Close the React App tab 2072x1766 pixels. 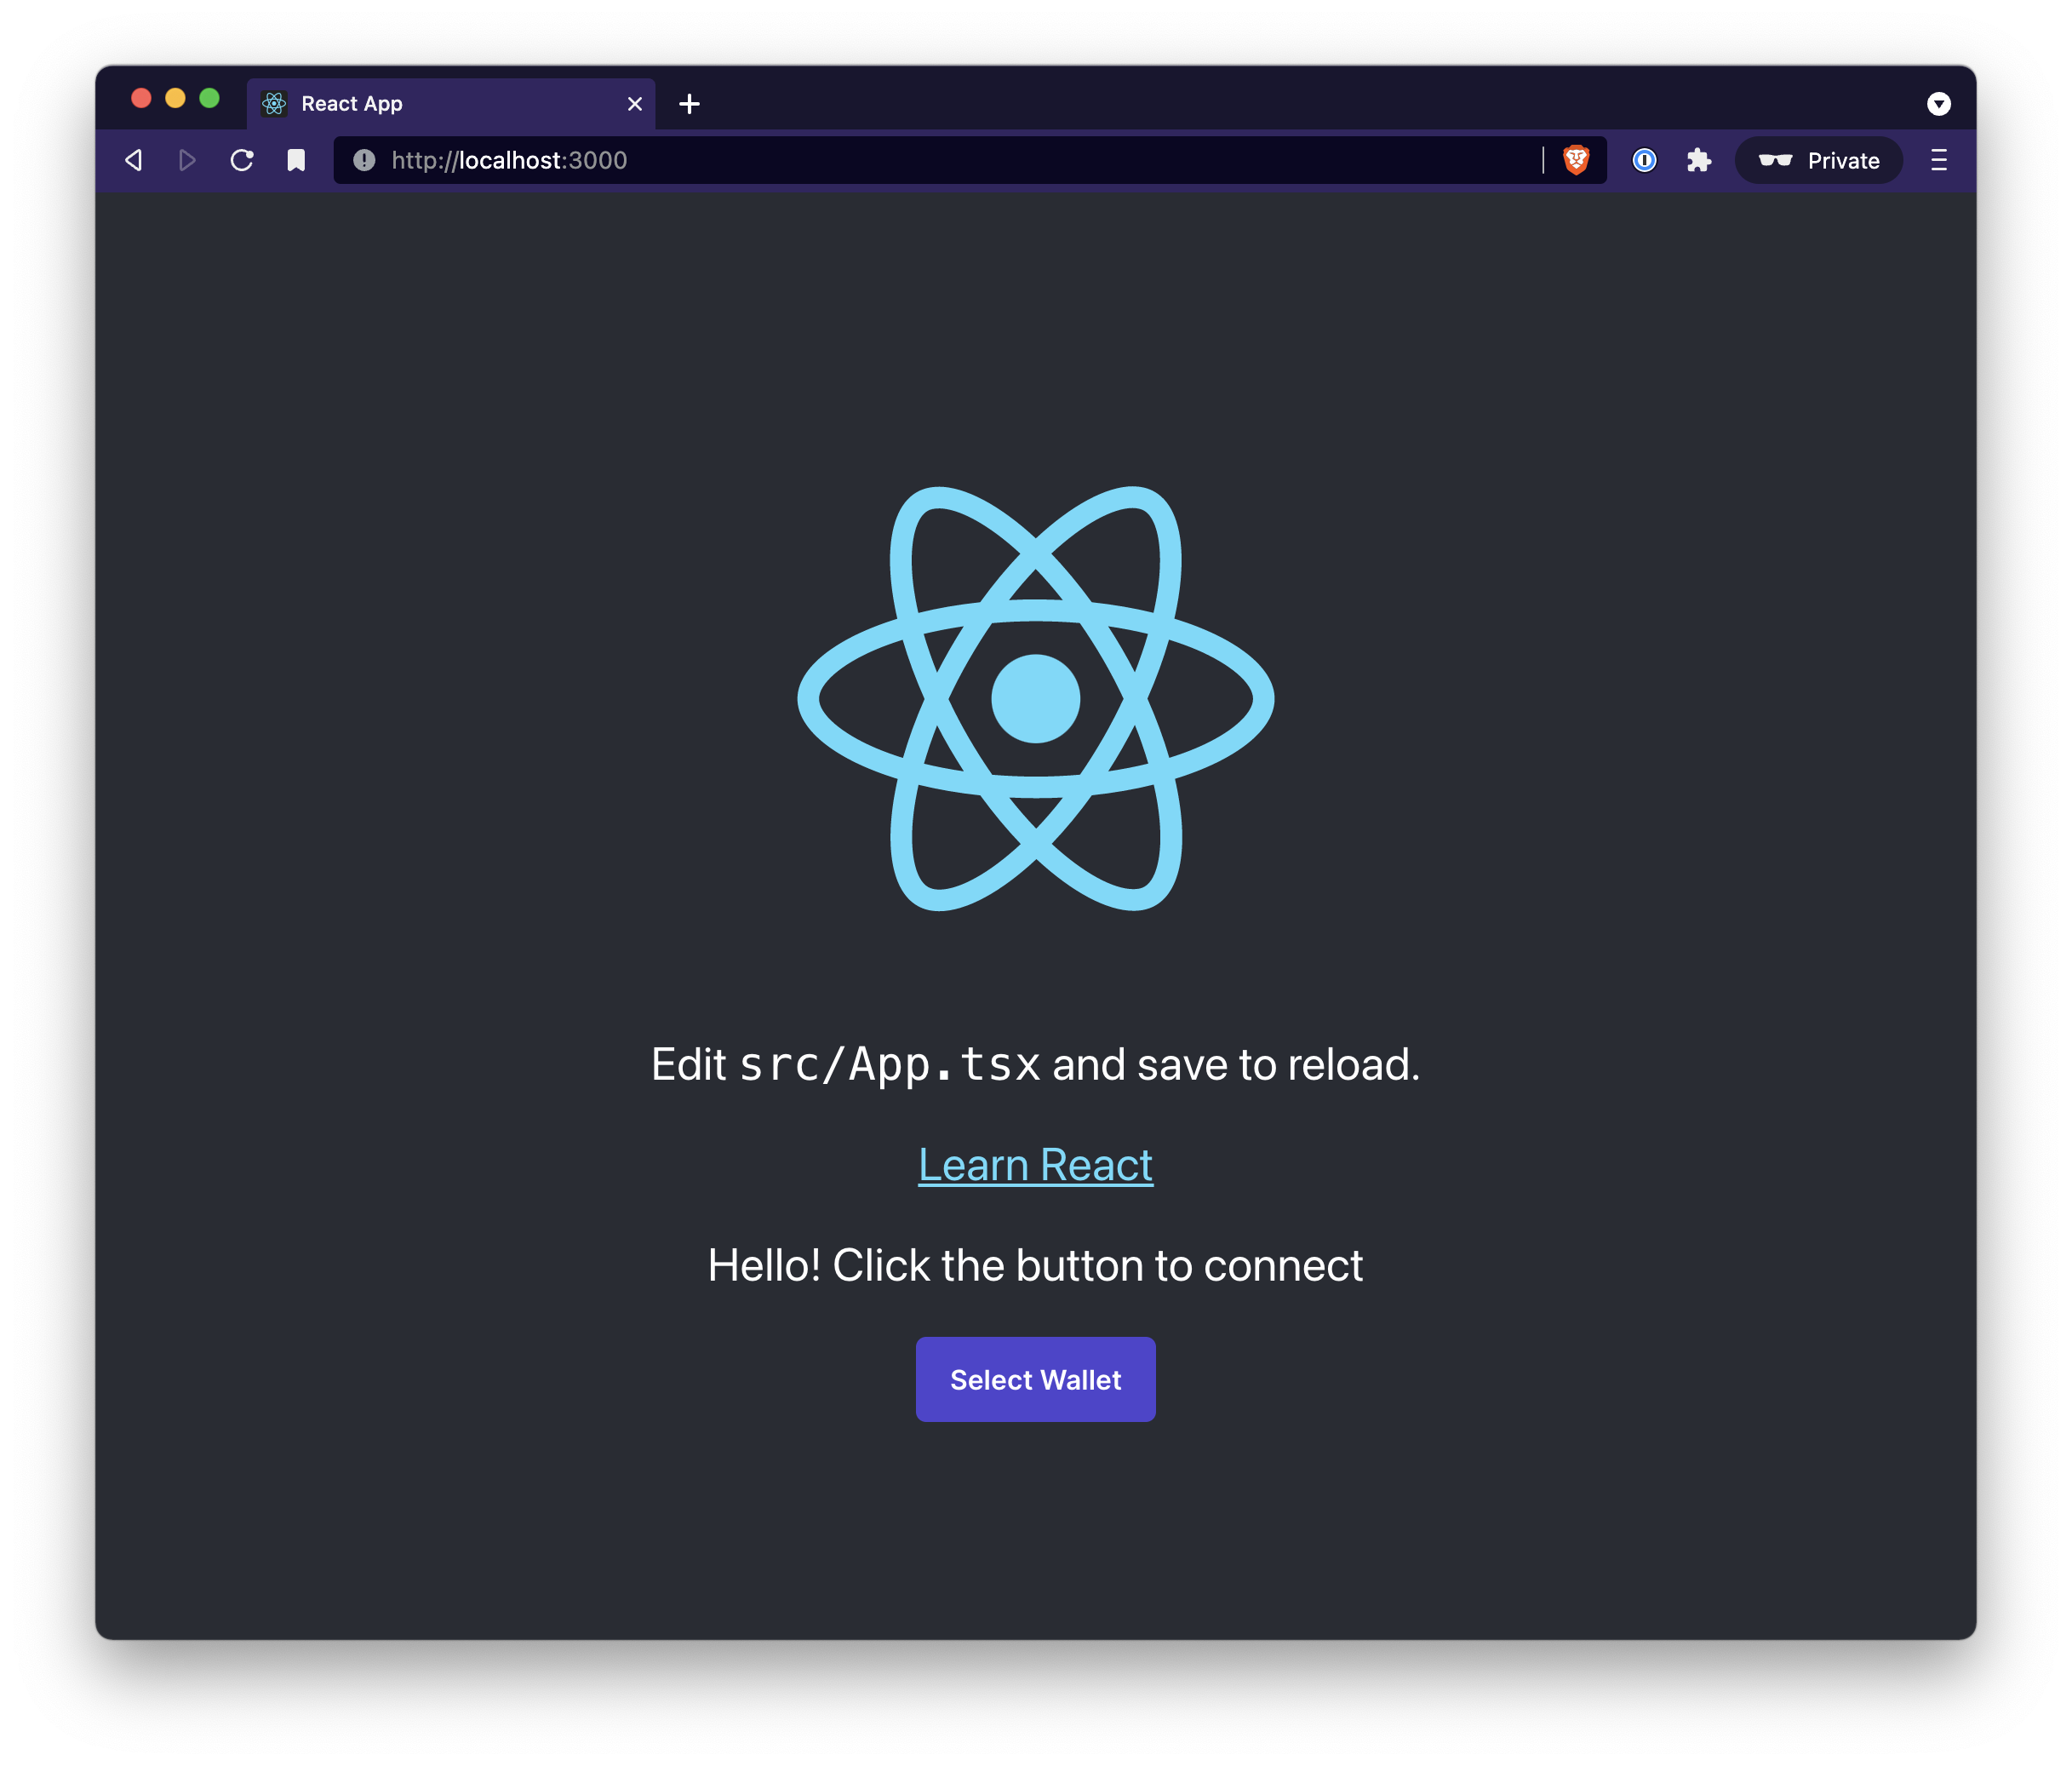point(635,104)
